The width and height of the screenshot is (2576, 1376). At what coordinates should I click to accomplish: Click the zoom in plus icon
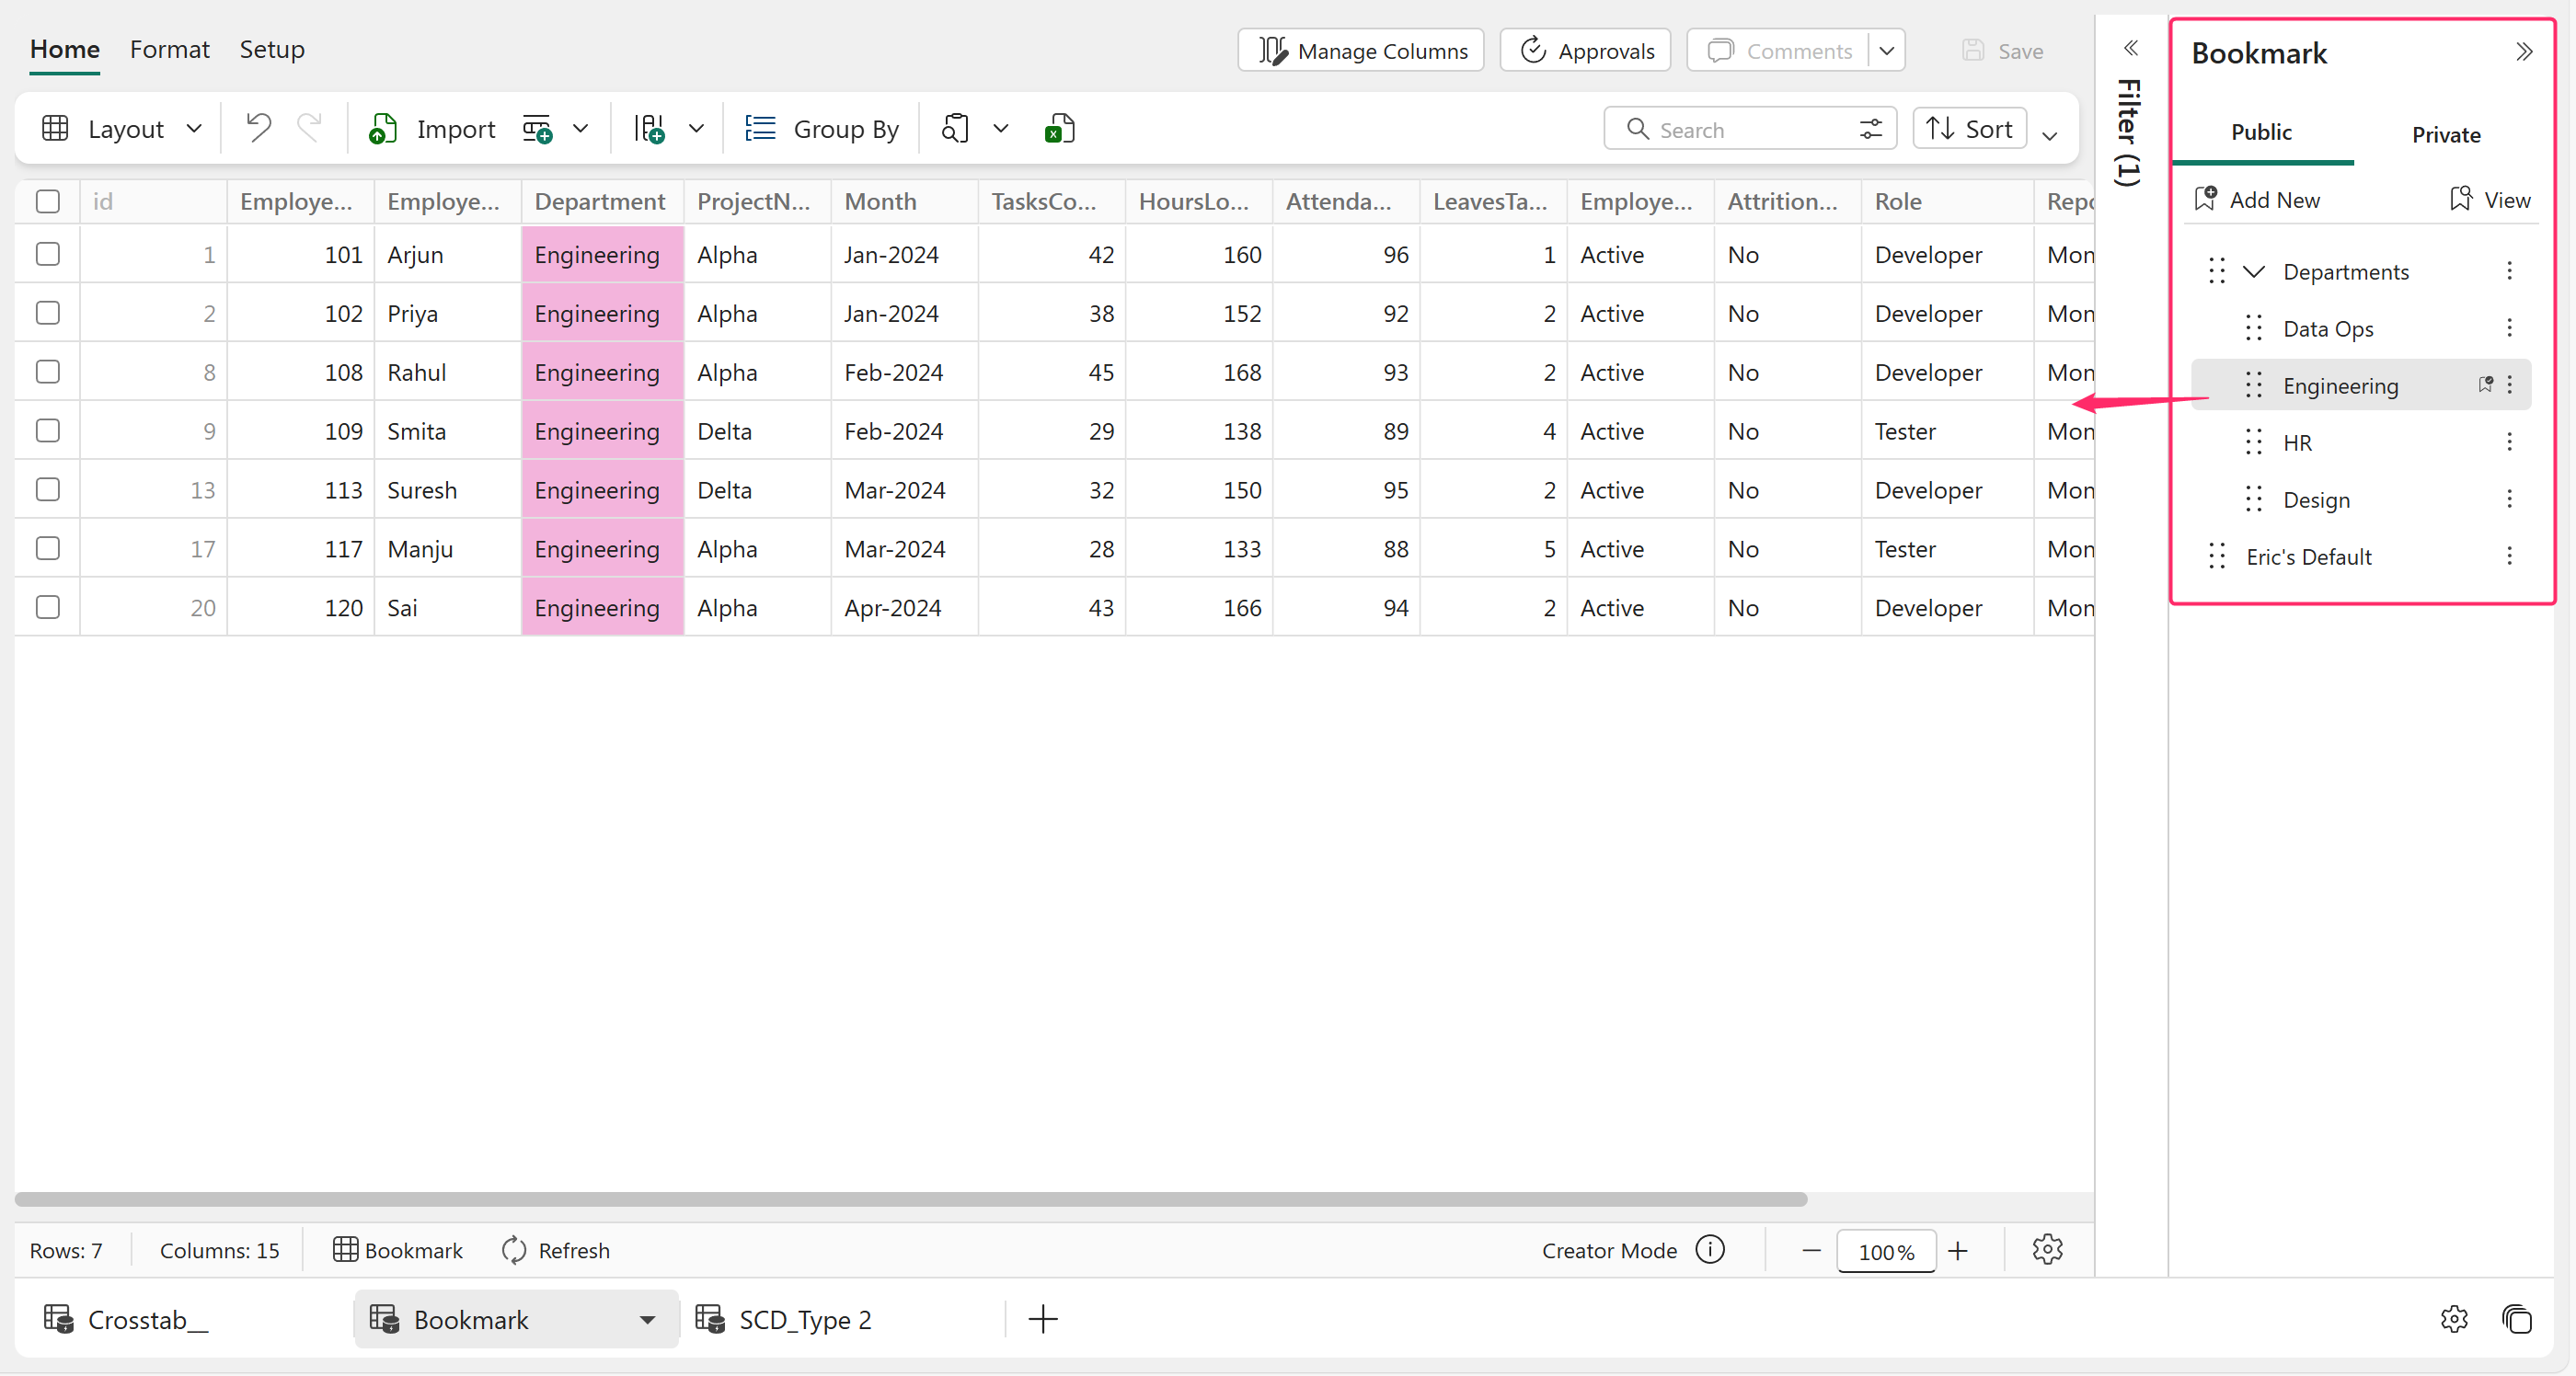[1958, 1250]
